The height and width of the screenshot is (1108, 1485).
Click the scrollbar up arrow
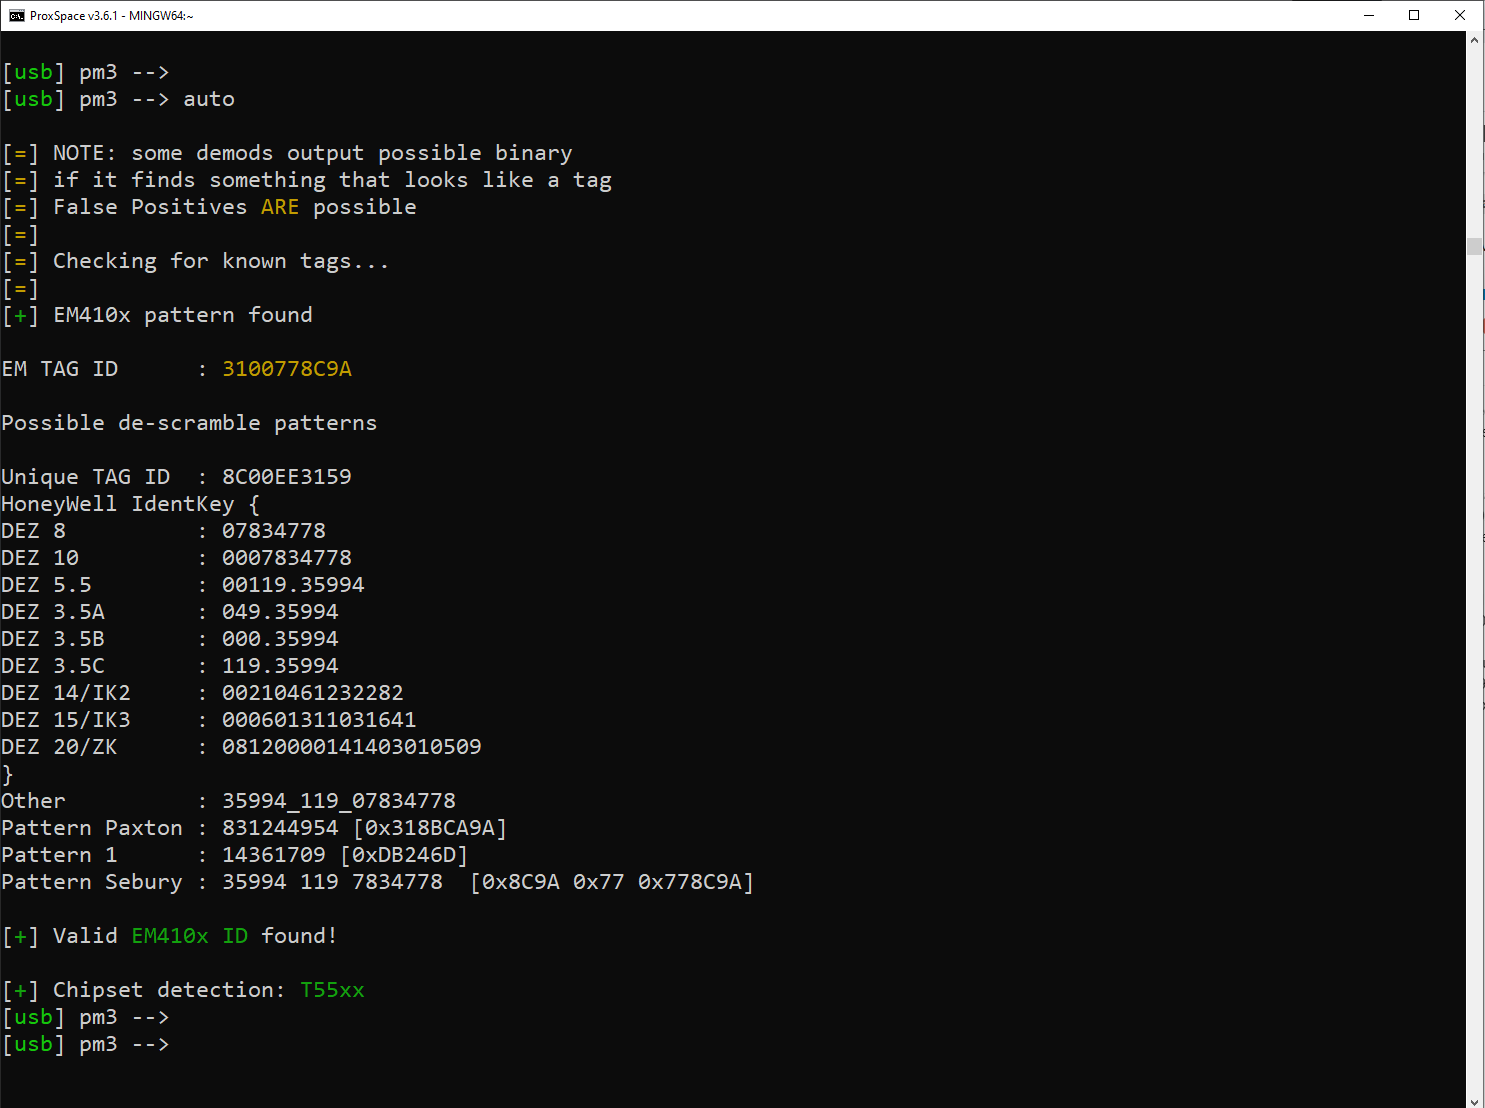[1474, 40]
